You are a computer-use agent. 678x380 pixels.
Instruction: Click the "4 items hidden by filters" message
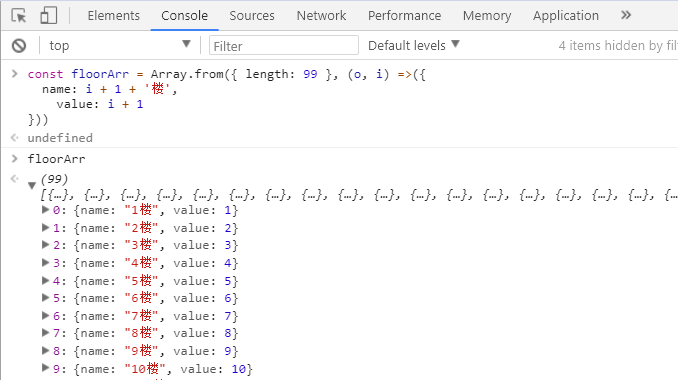click(618, 45)
